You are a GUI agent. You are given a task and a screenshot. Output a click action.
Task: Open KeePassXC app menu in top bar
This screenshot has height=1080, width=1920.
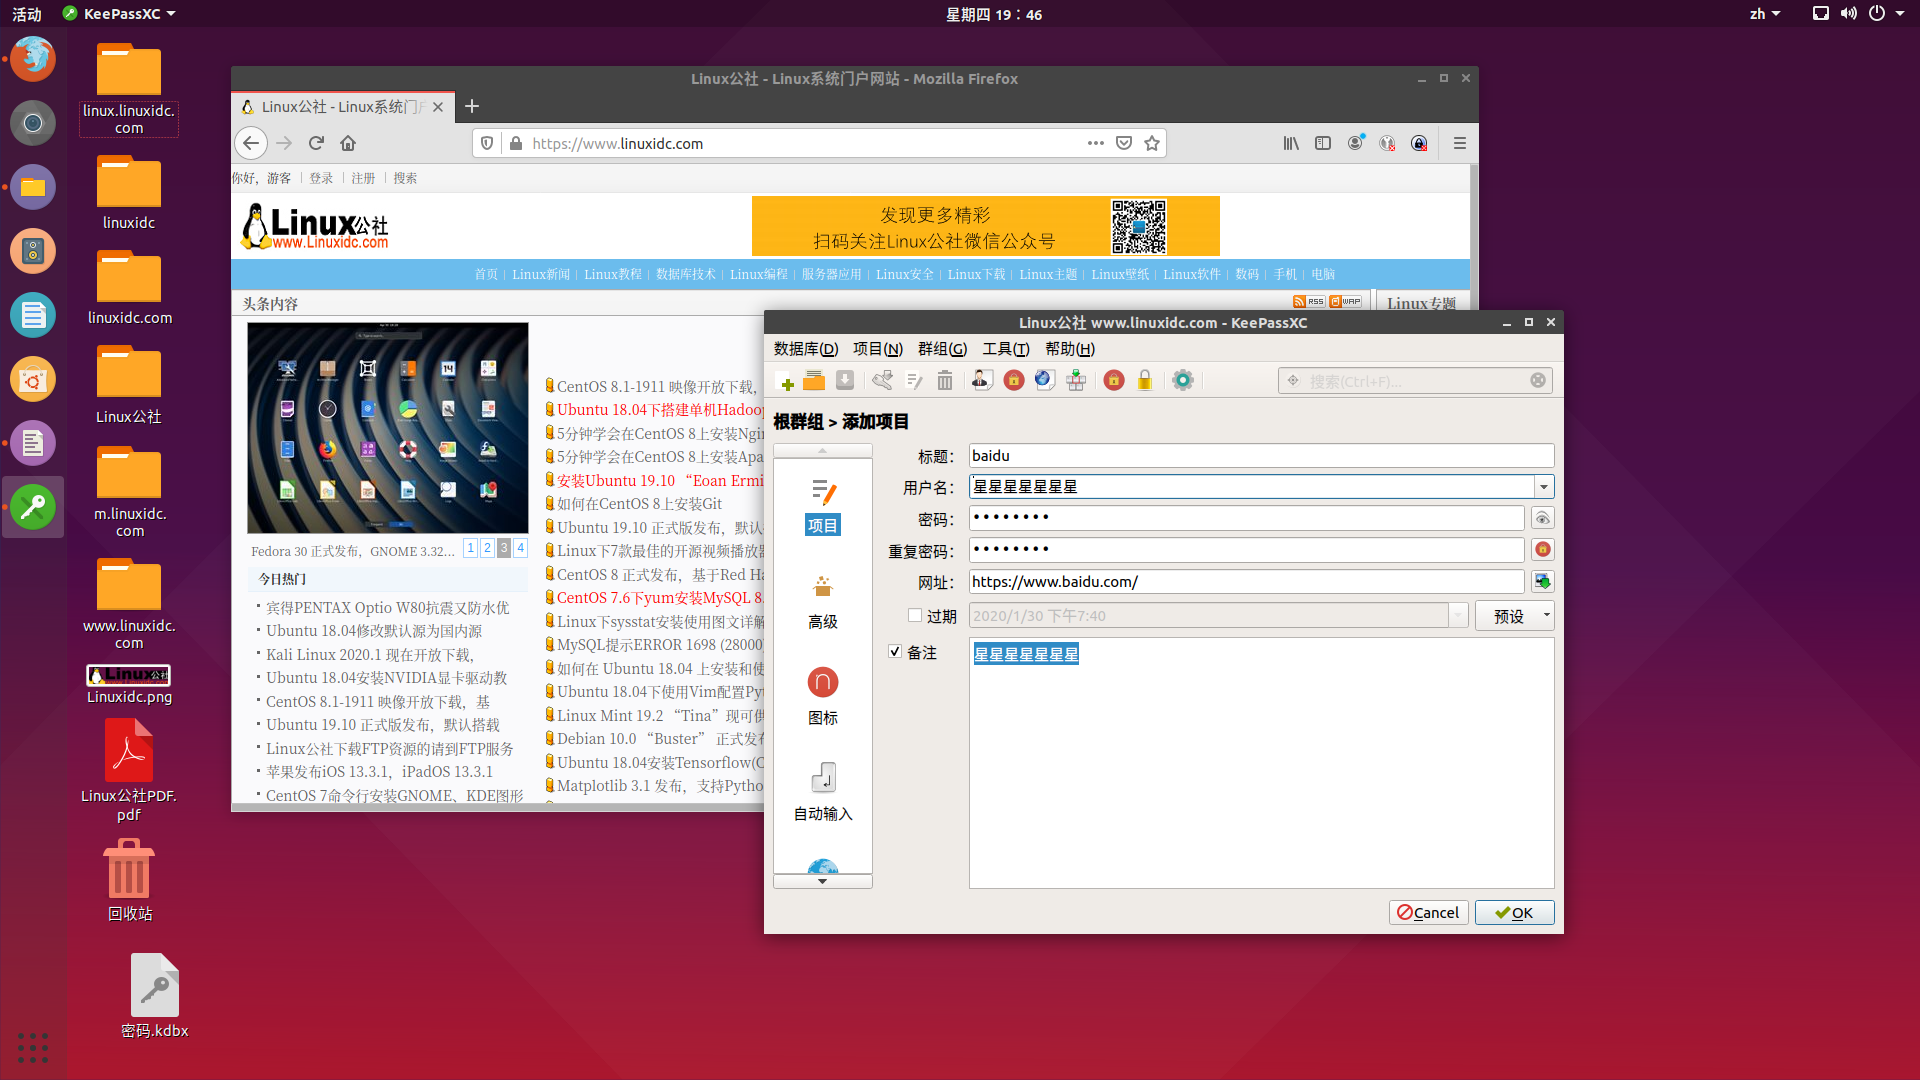click(x=119, y=14)
